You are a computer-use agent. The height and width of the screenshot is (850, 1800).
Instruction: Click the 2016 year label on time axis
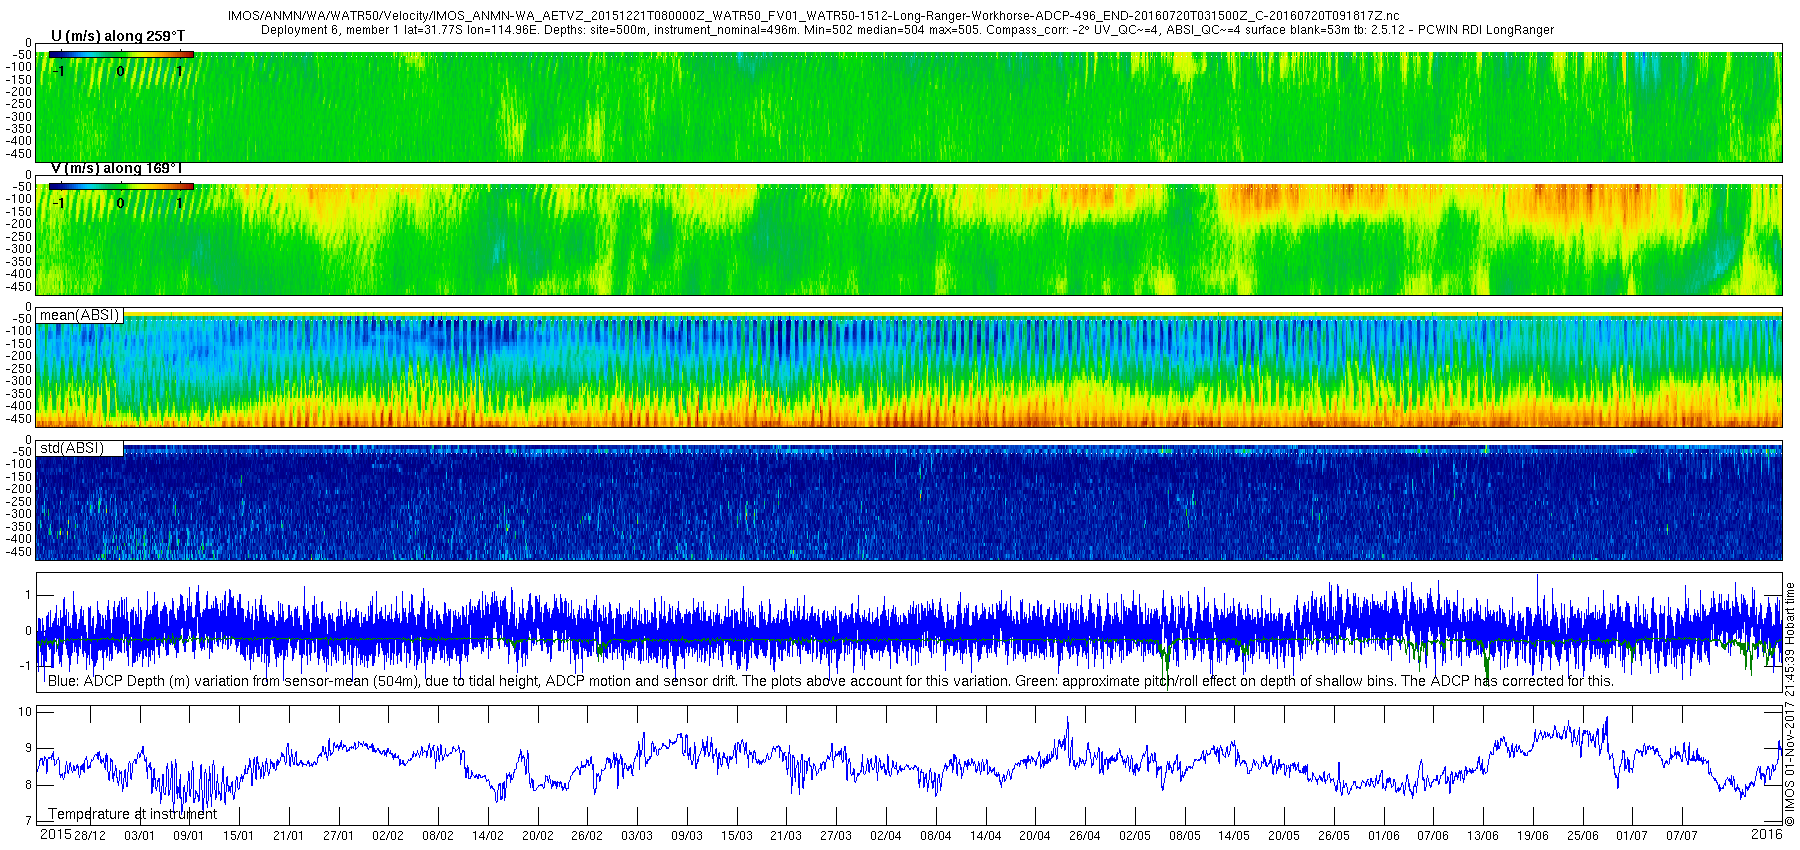click(x=1767, y=835)
